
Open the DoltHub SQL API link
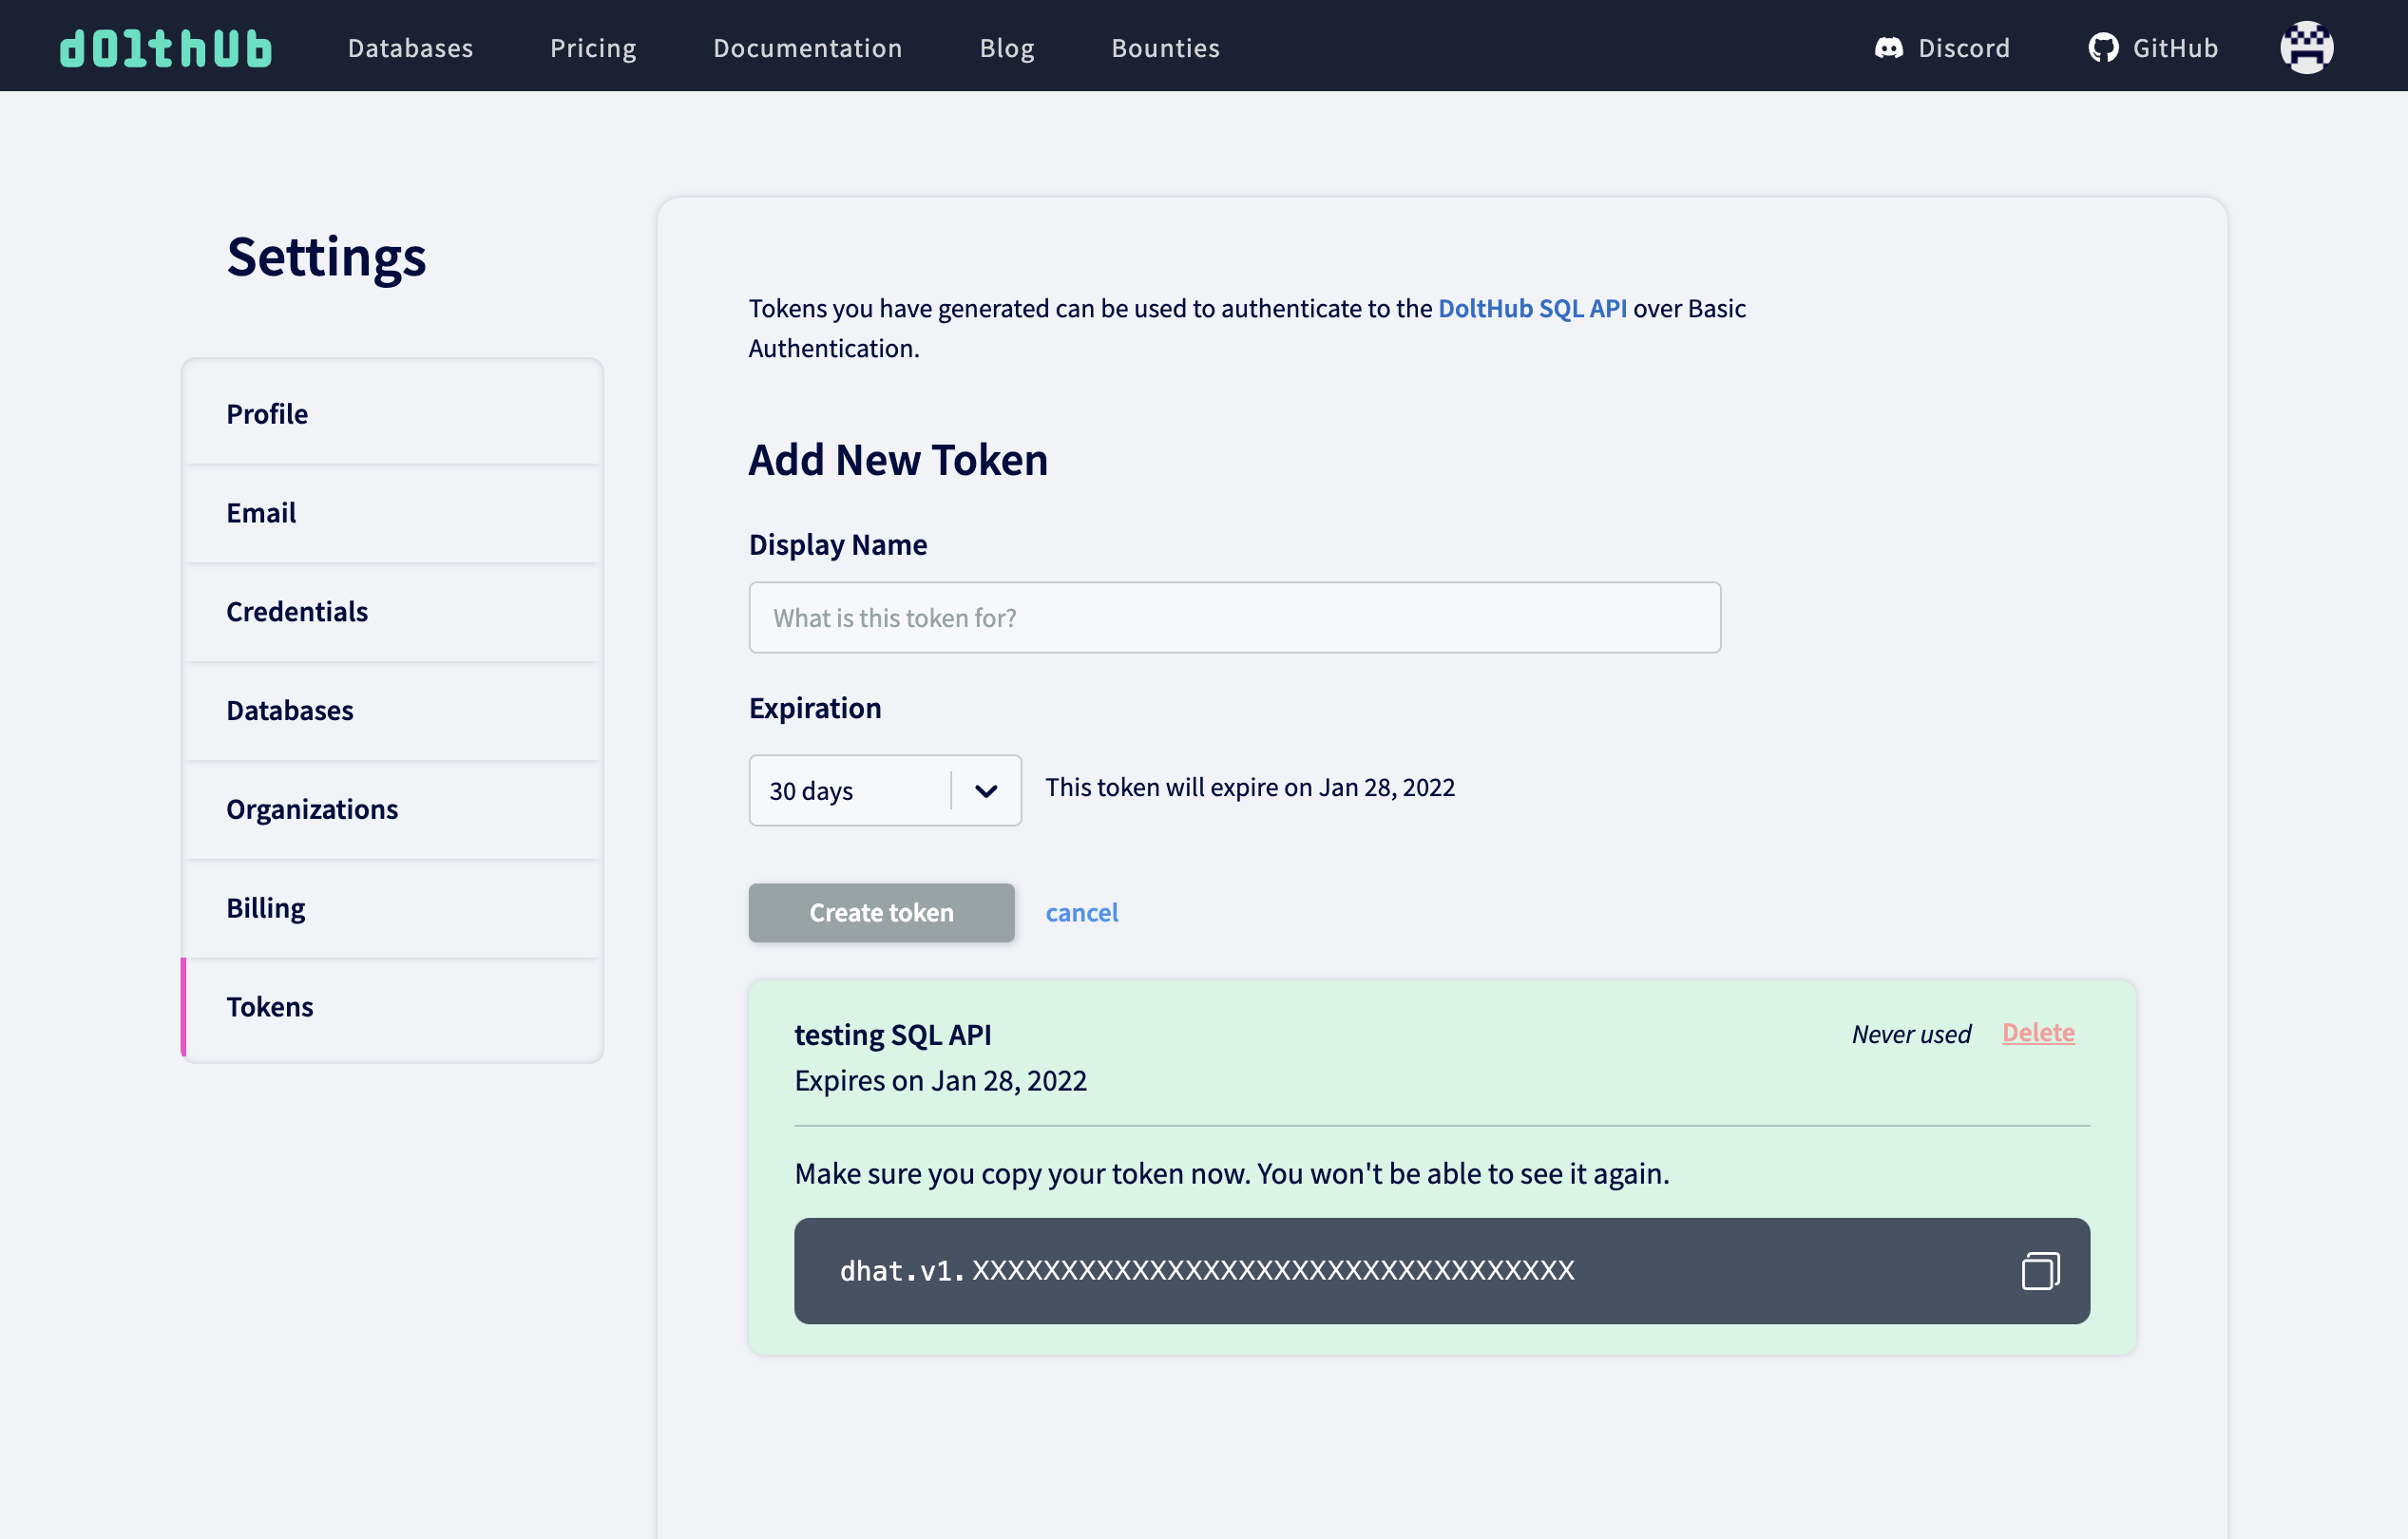point(1532,308)
